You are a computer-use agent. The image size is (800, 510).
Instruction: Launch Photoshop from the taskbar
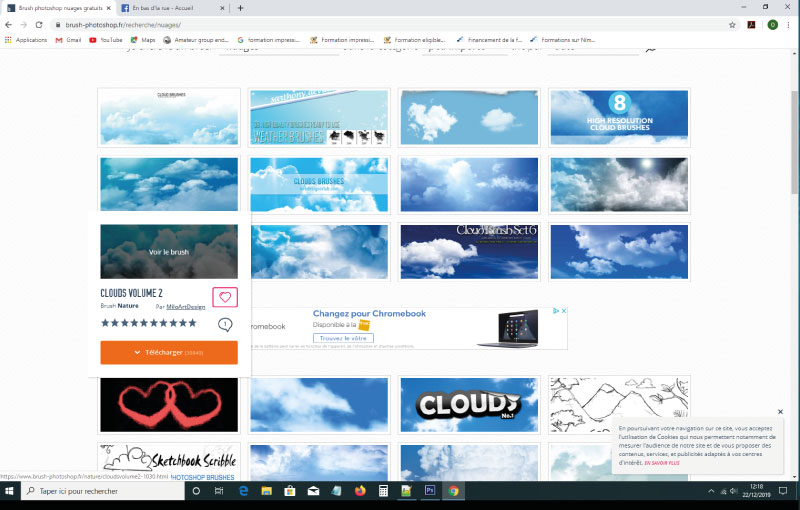click(x=430, y=491)
